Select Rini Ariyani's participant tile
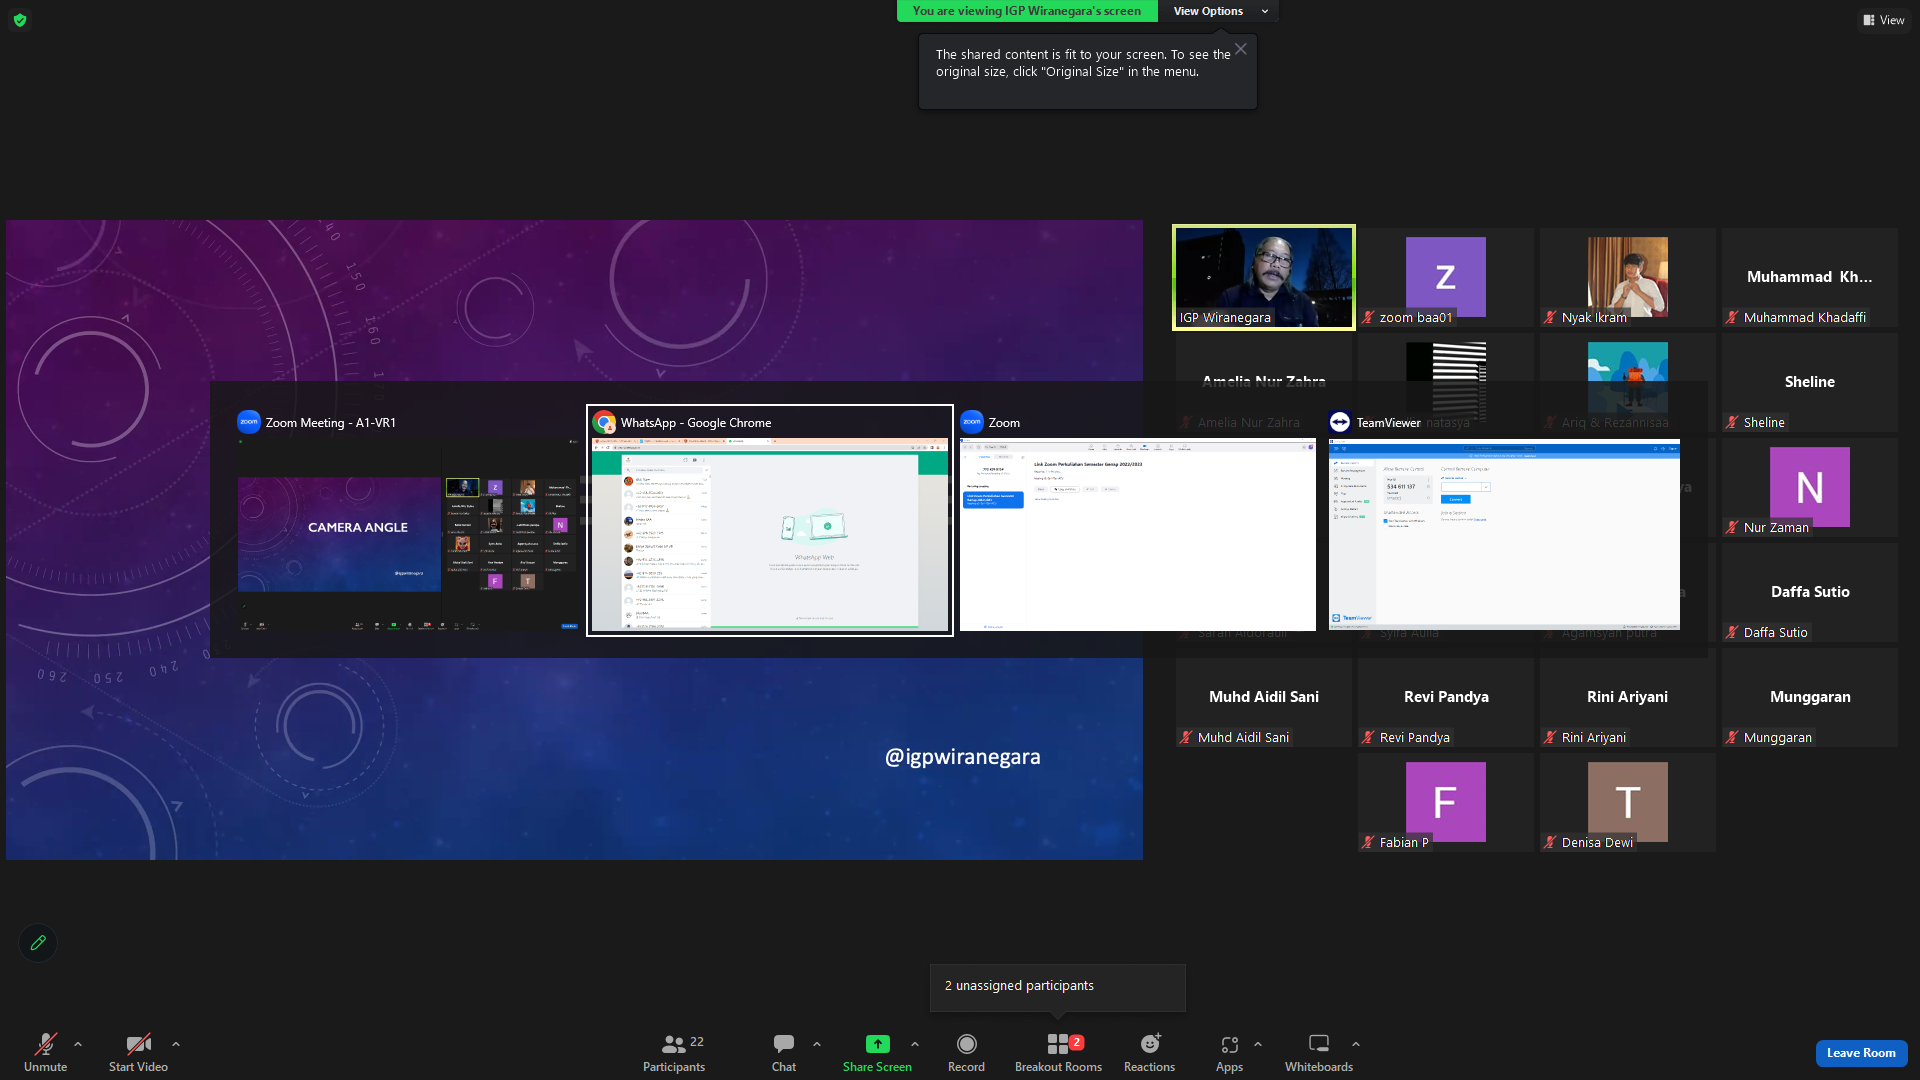 [1628, 697]
